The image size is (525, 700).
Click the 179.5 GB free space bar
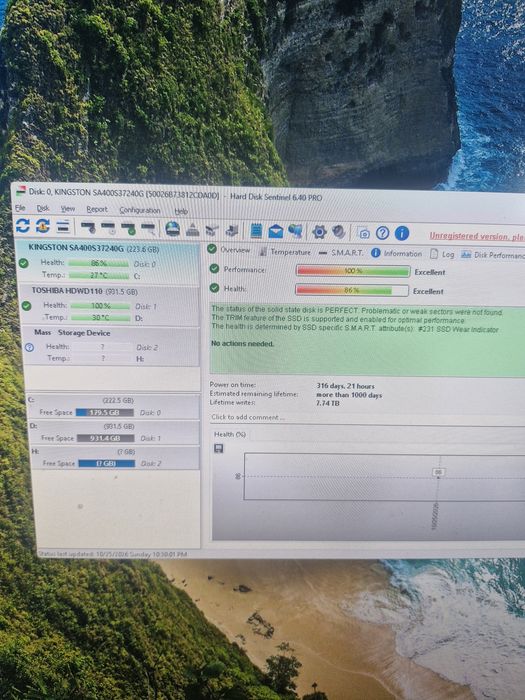coord(104,412)
